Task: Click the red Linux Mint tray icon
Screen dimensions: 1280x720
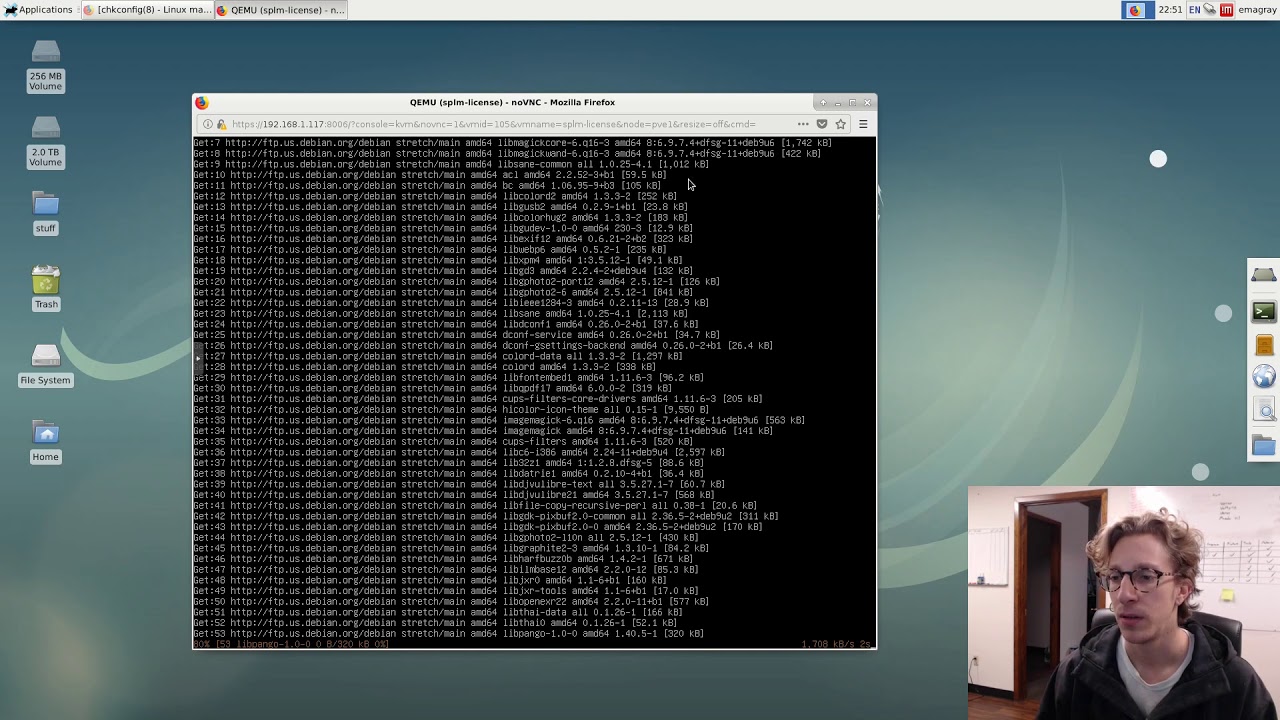Action: pyautogui.click(x=1226, y=9)
